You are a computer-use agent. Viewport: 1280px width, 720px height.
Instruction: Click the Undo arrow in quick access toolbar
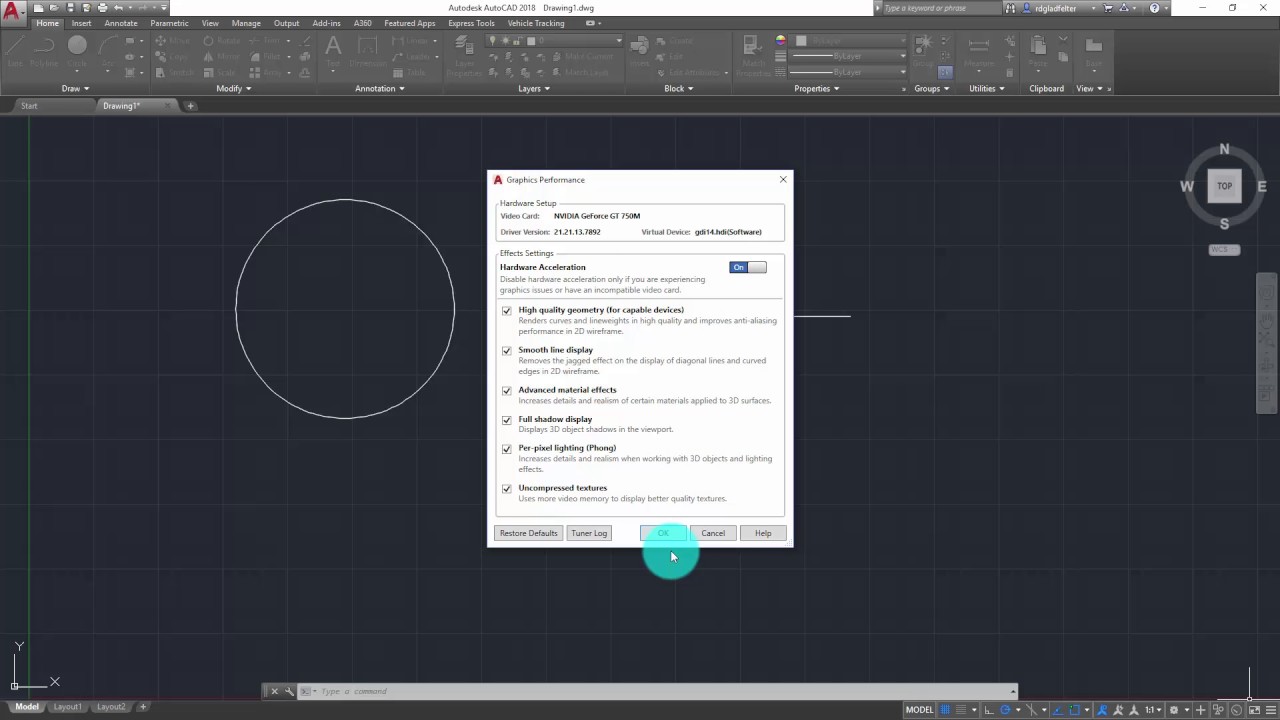coord(118,8)
